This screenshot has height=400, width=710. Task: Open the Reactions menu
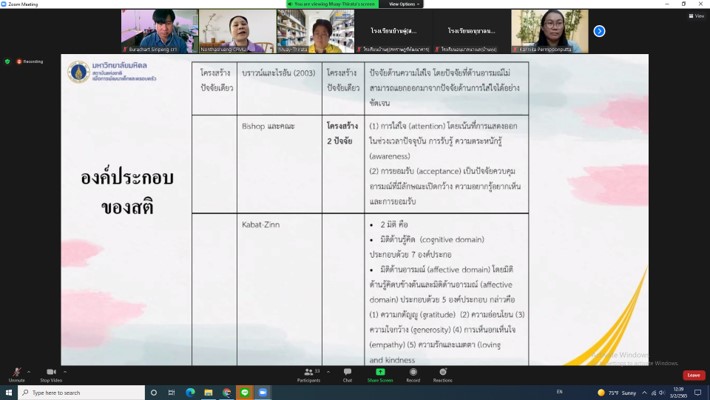(x=442, y=373)
